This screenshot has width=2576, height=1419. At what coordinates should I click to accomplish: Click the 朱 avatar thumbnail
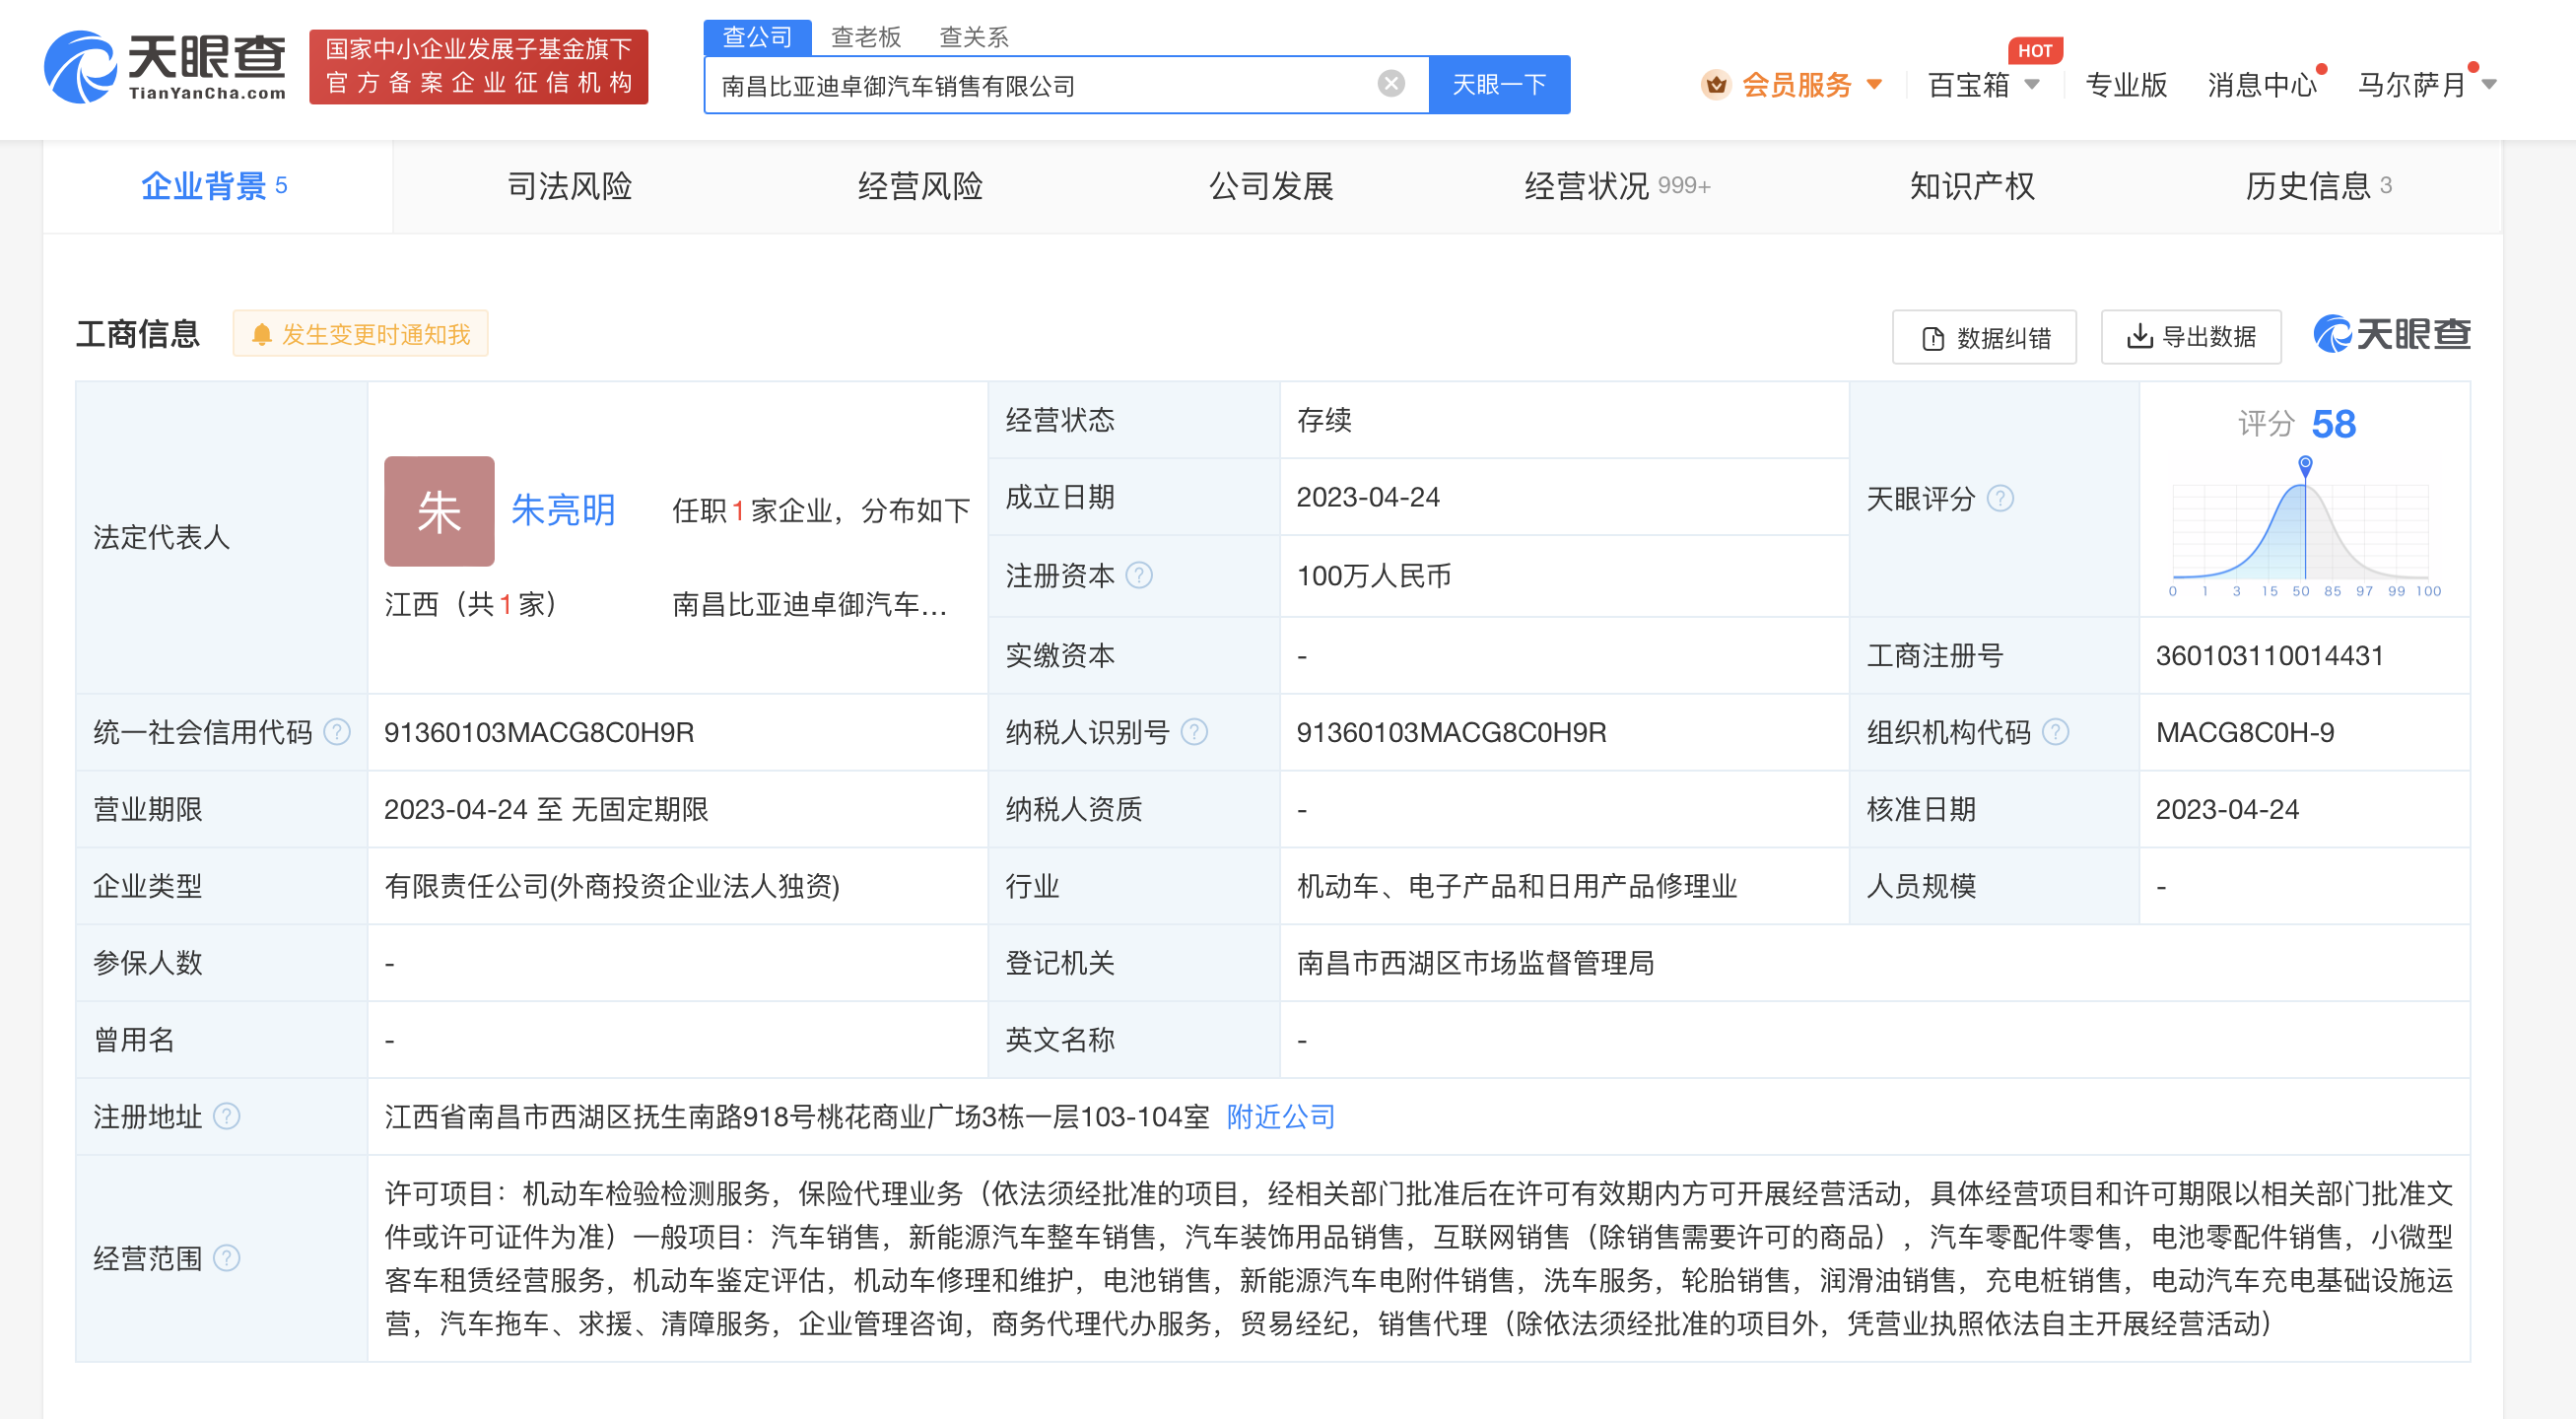pos(439,511)
